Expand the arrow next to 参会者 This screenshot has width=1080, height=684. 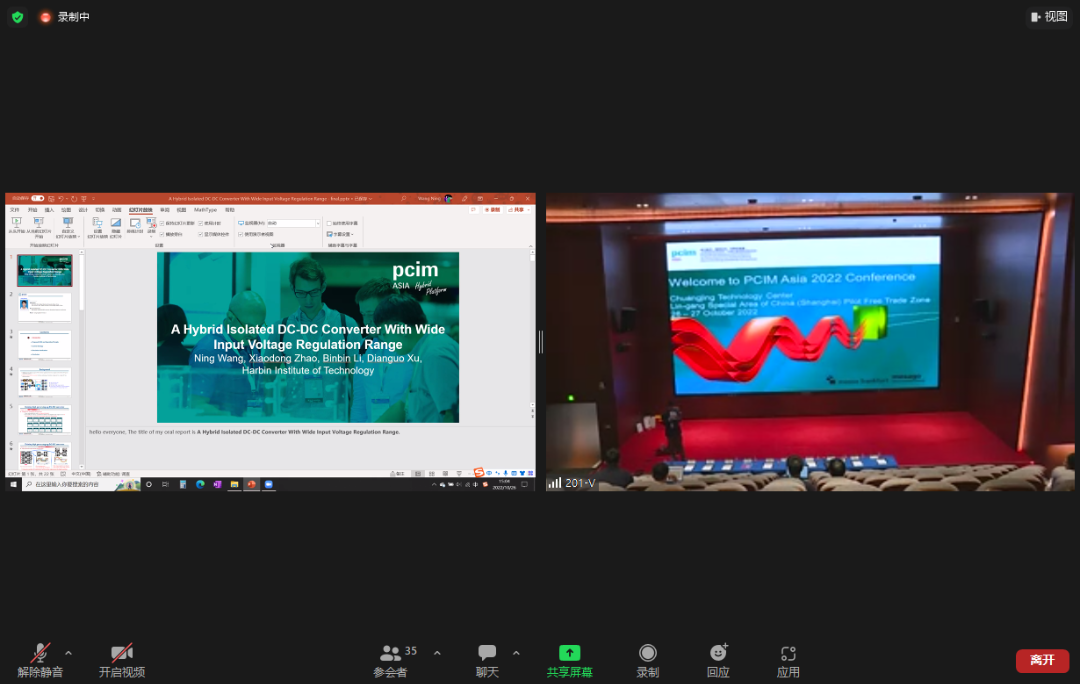coord(437,653)
